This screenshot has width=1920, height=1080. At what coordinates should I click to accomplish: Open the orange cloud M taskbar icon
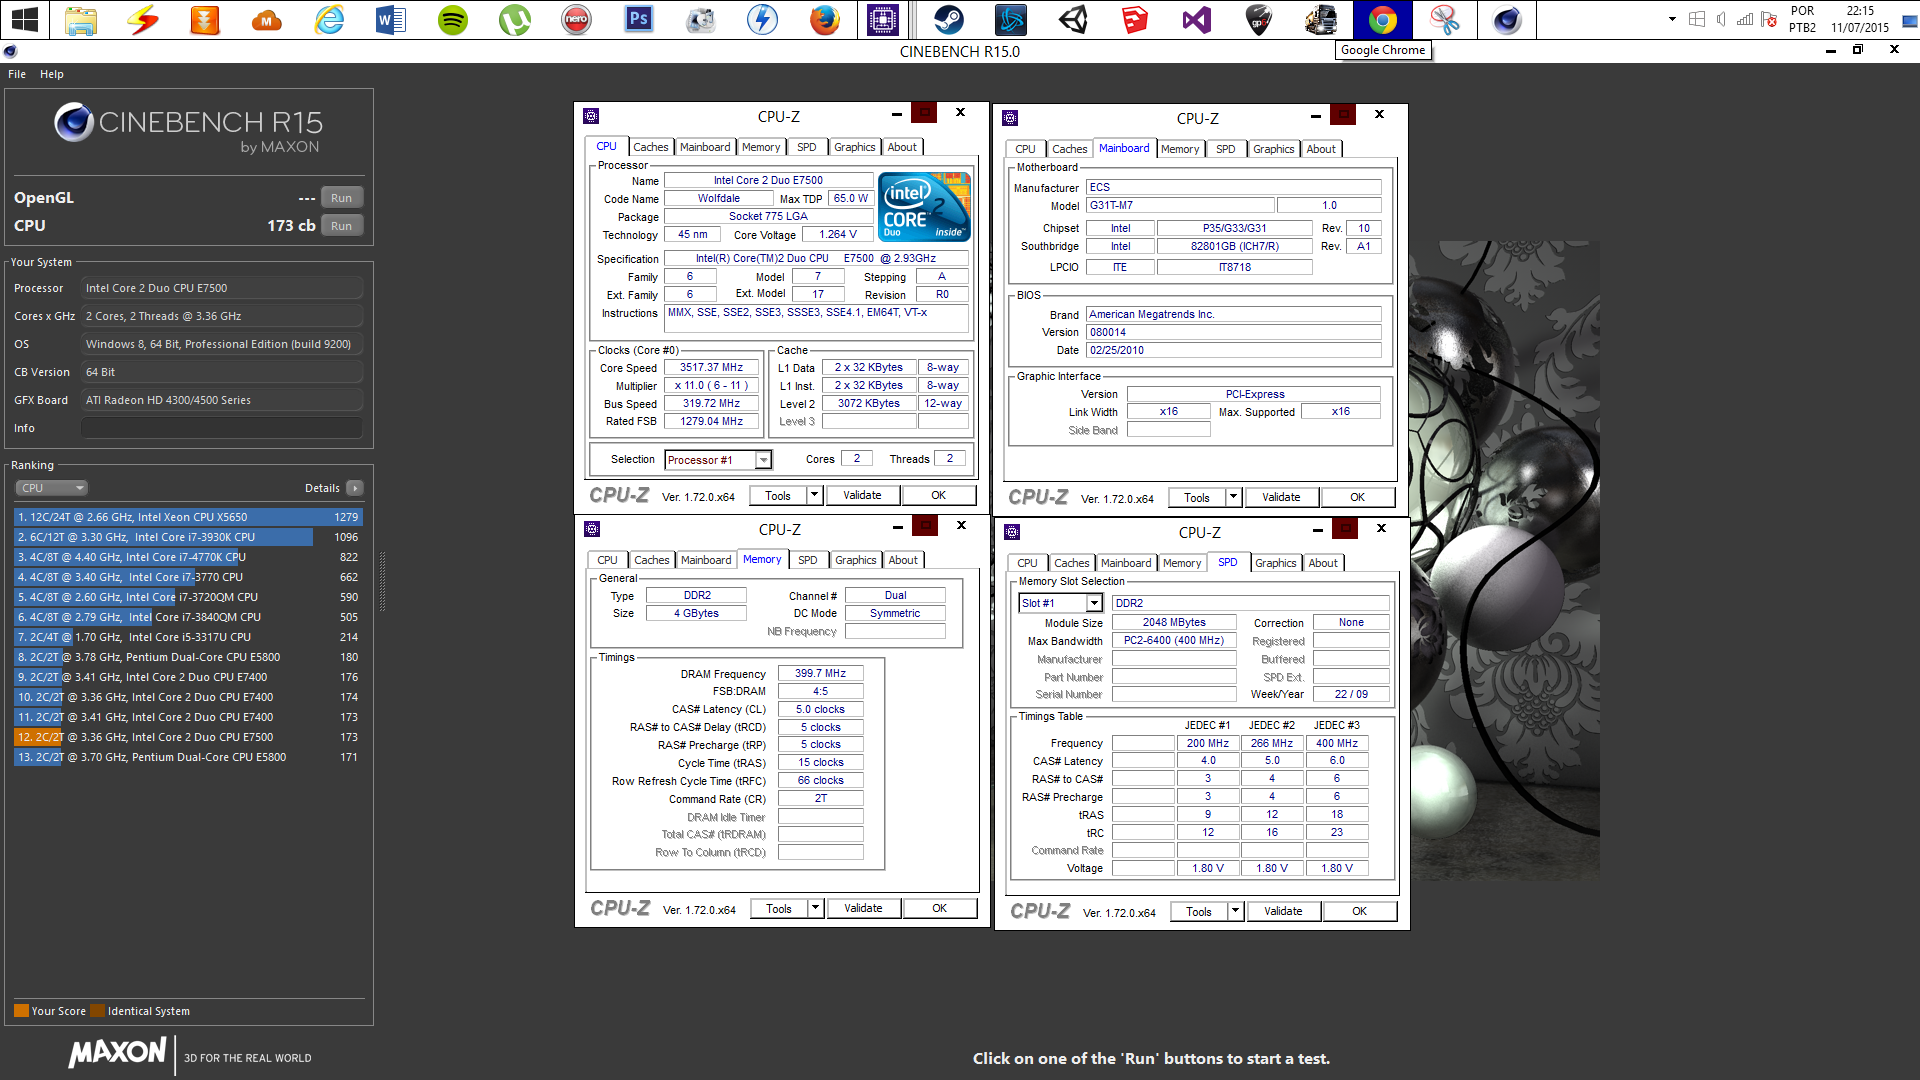pyautogui.click(x=267, y=19)
